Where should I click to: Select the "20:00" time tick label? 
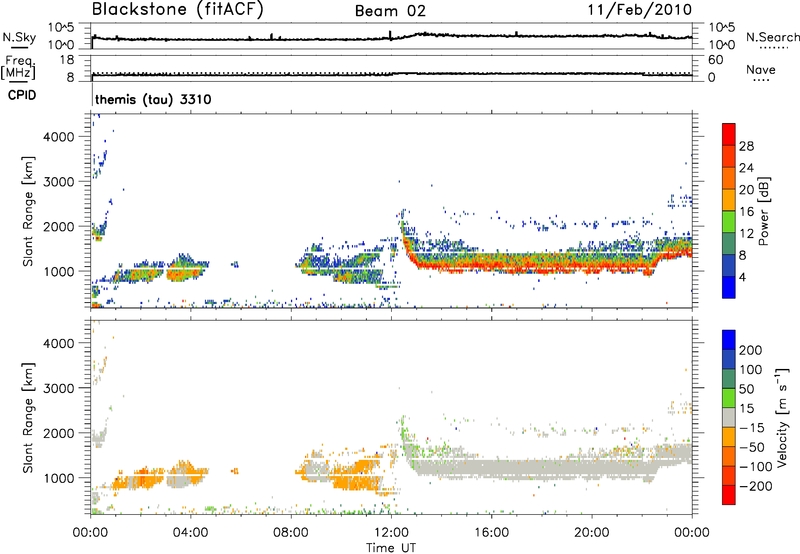[x=591, y=533]
